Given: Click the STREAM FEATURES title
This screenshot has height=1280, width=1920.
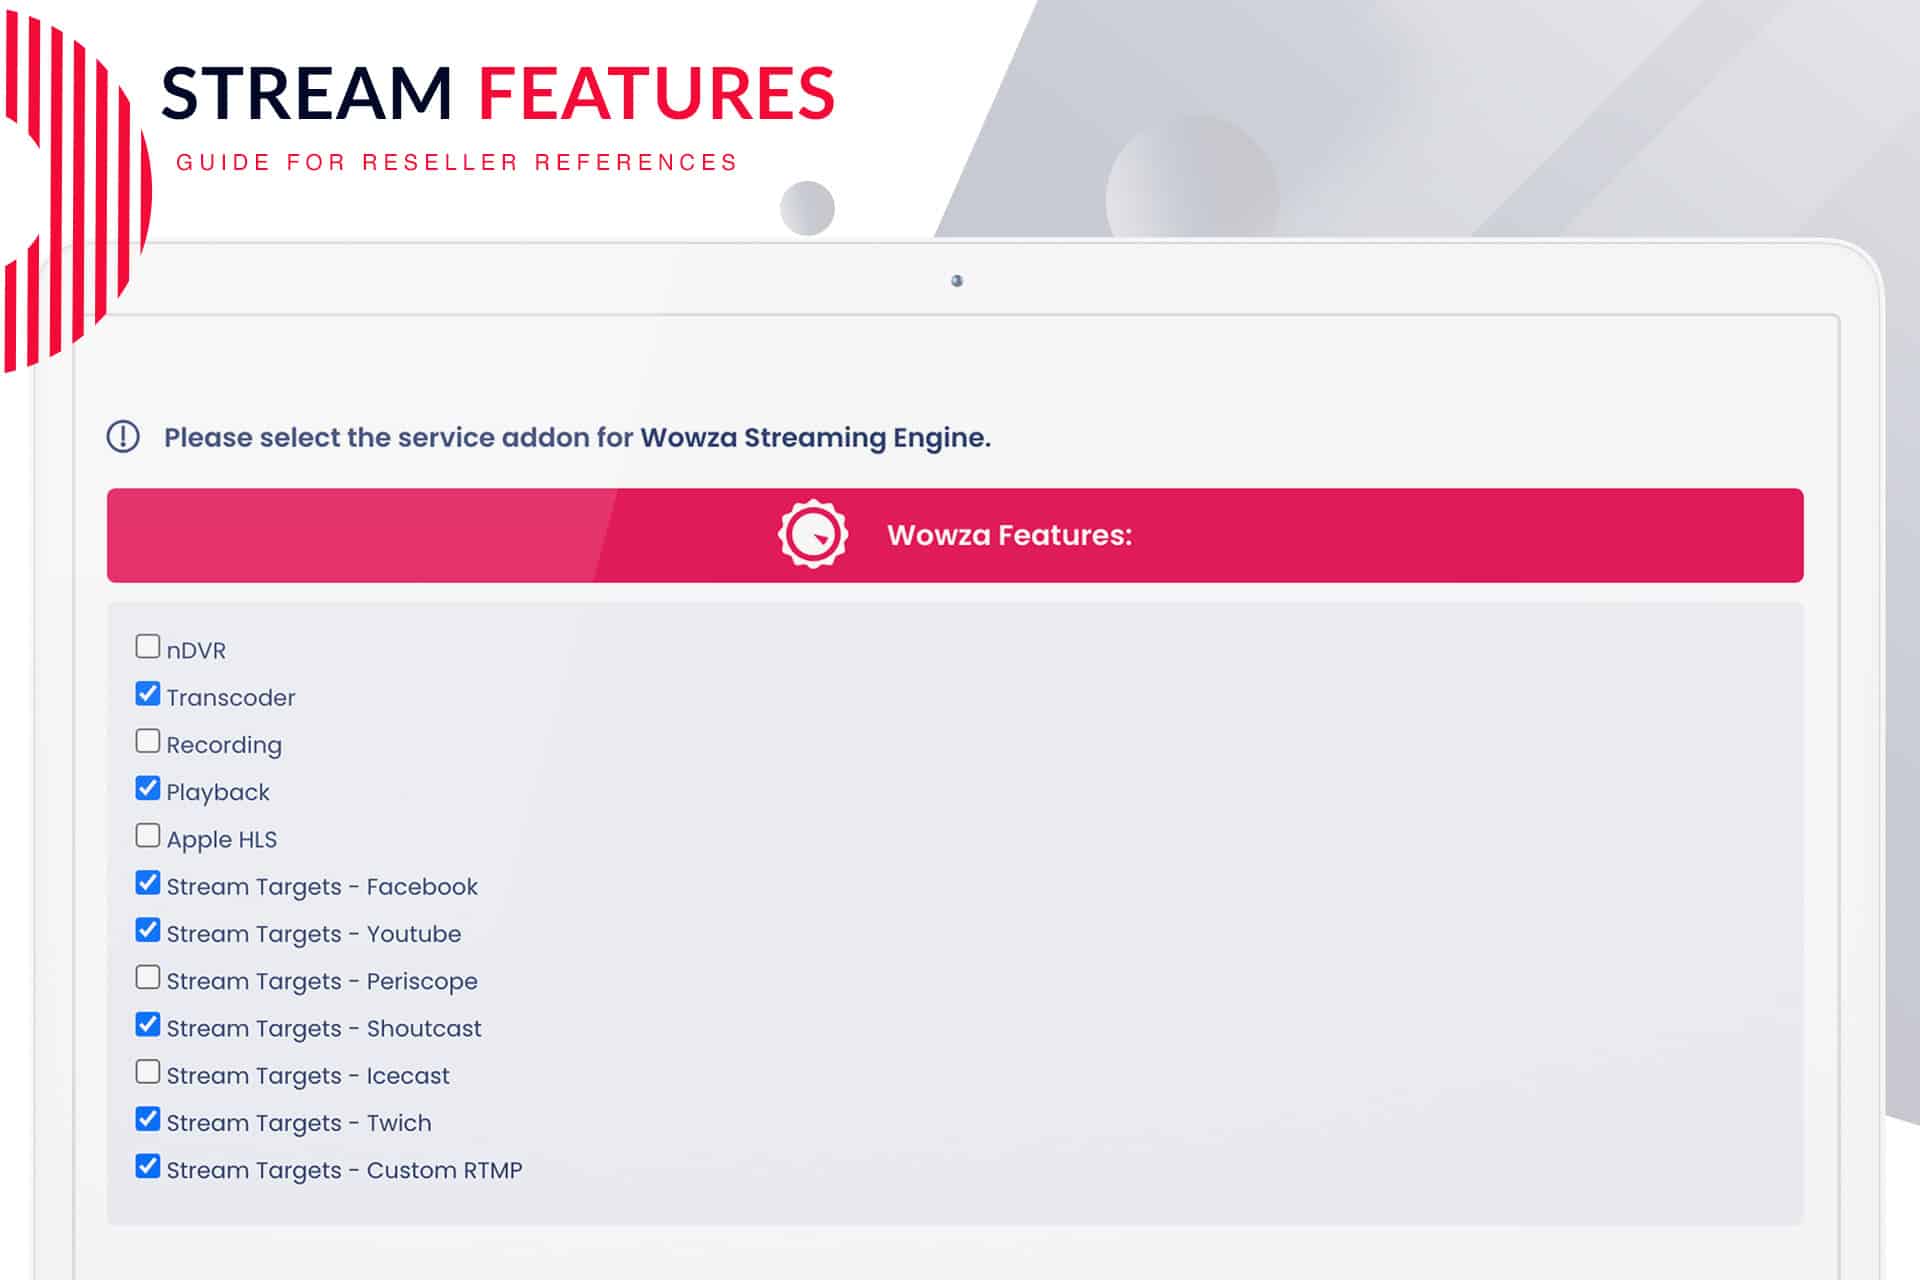Looking at the screenshot, I should (498, 93).
